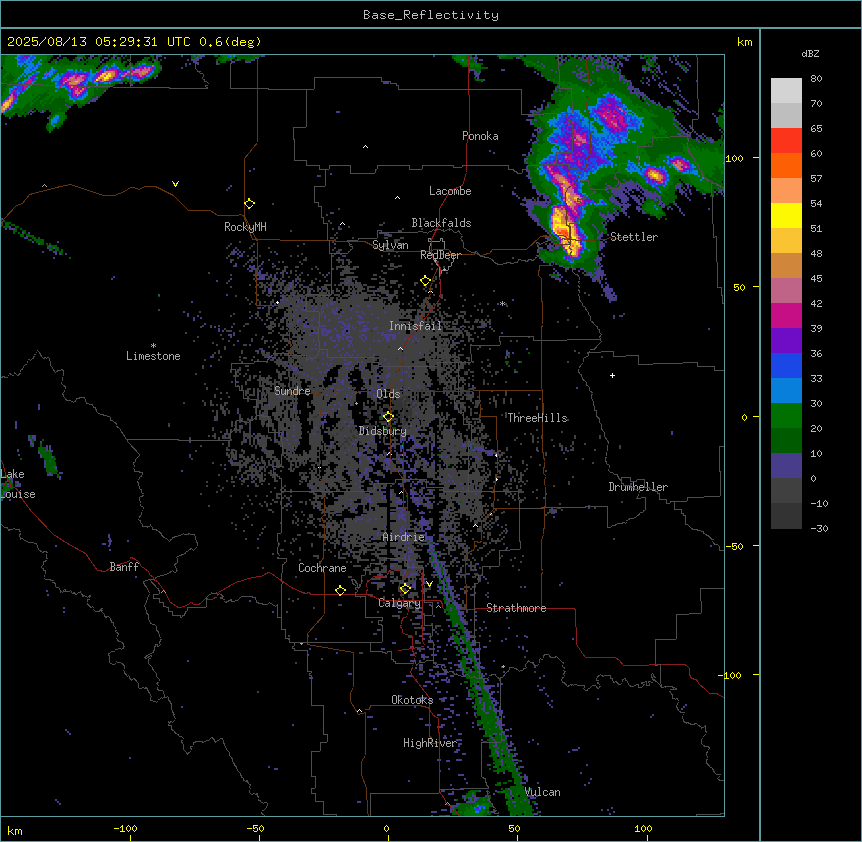Click the HighRiver label

(430, 743)
